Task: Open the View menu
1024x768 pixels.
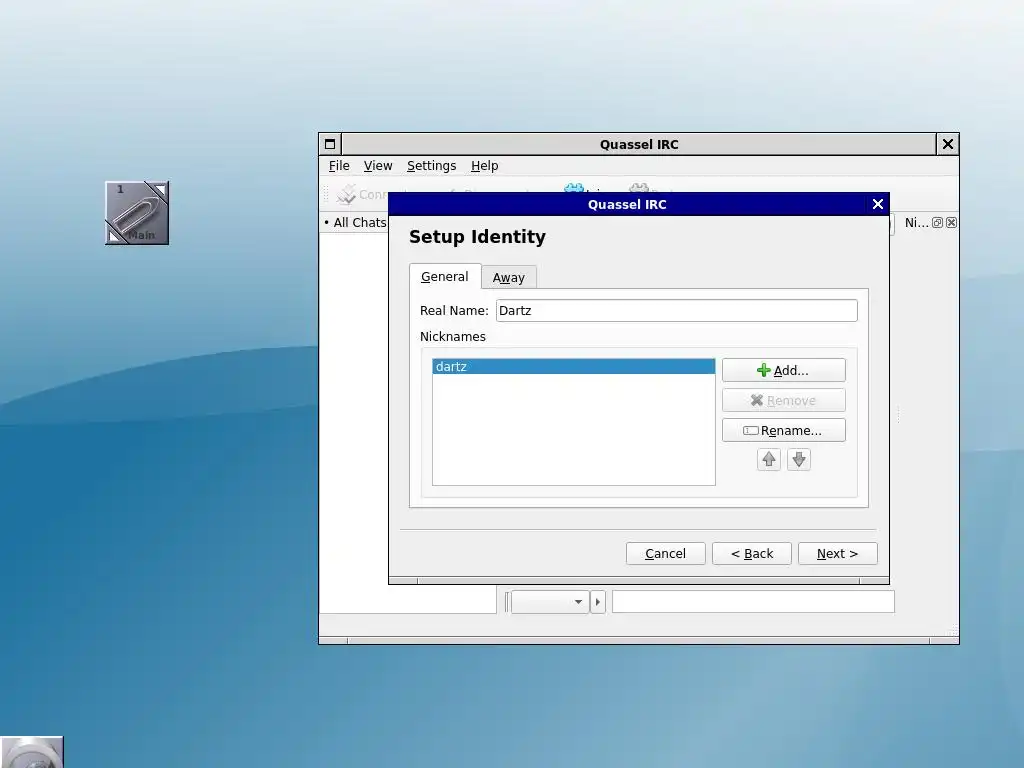Action: [377, 166]
